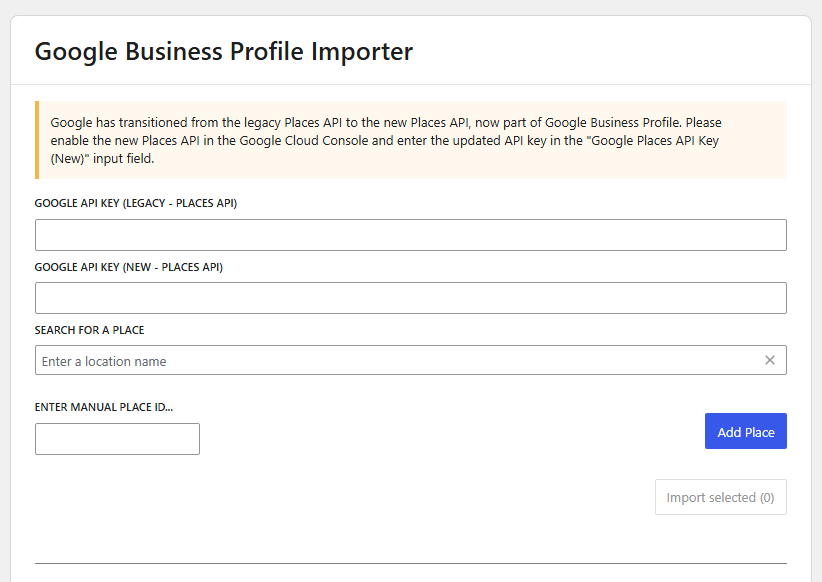The width and height of the screenshot is (822, 582).
Task: Click the horizontal divider below Import selected
Action: 410,563
